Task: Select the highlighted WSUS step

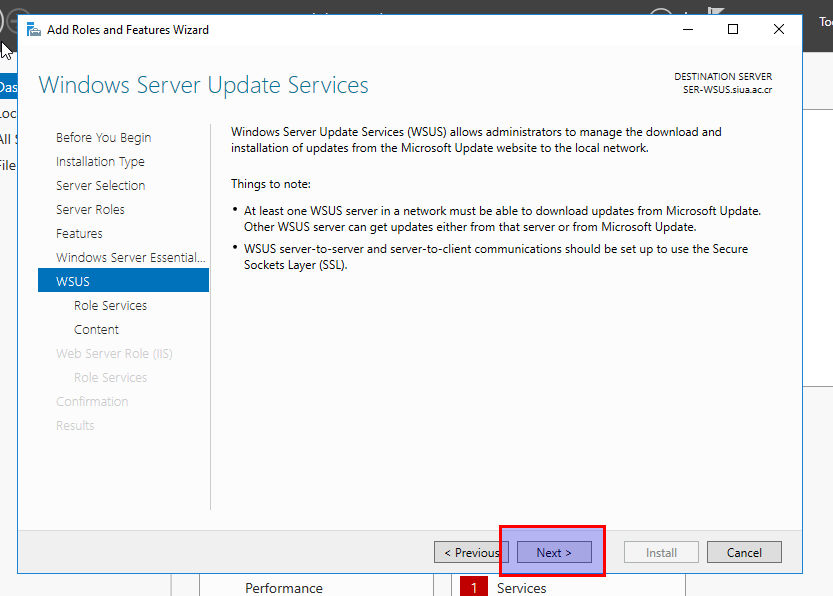Action: pos(123,280)
